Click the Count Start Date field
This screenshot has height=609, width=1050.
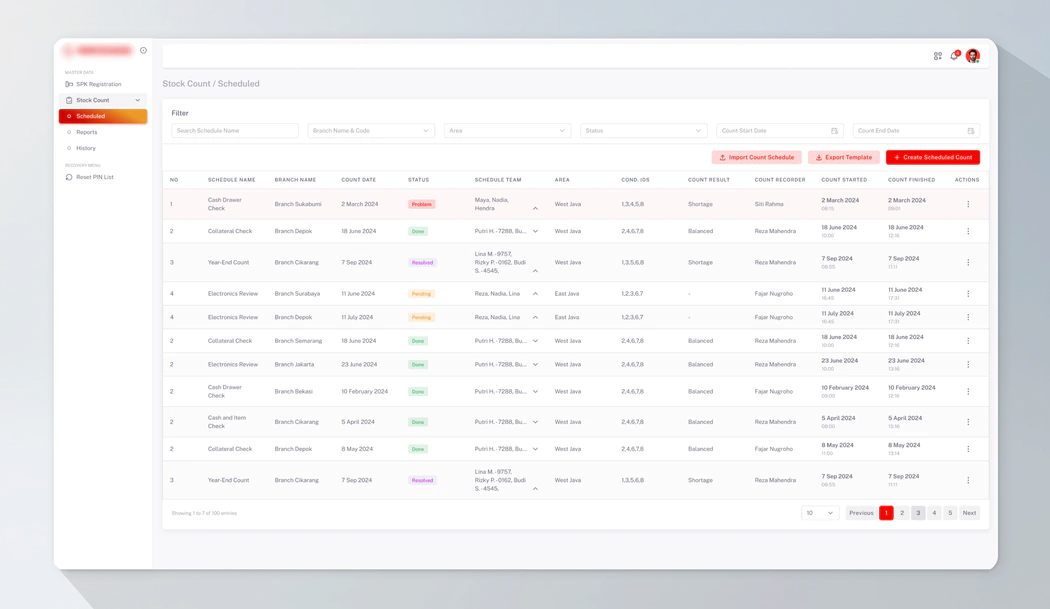(x=779, y=131)
